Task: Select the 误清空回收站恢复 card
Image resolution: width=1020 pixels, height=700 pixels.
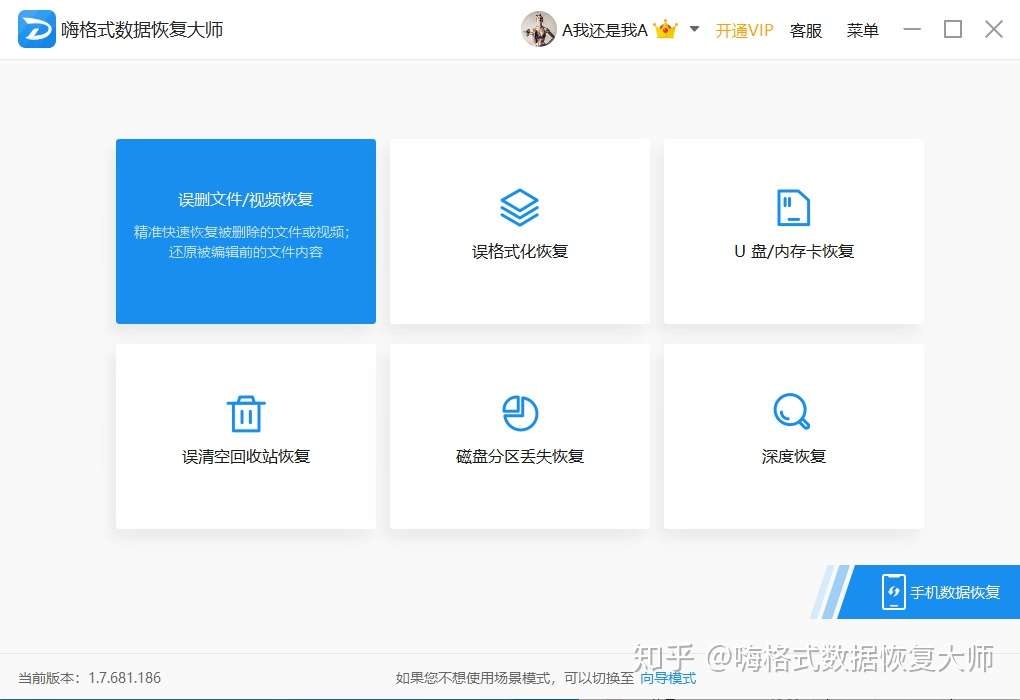Action: click(245, 436)
